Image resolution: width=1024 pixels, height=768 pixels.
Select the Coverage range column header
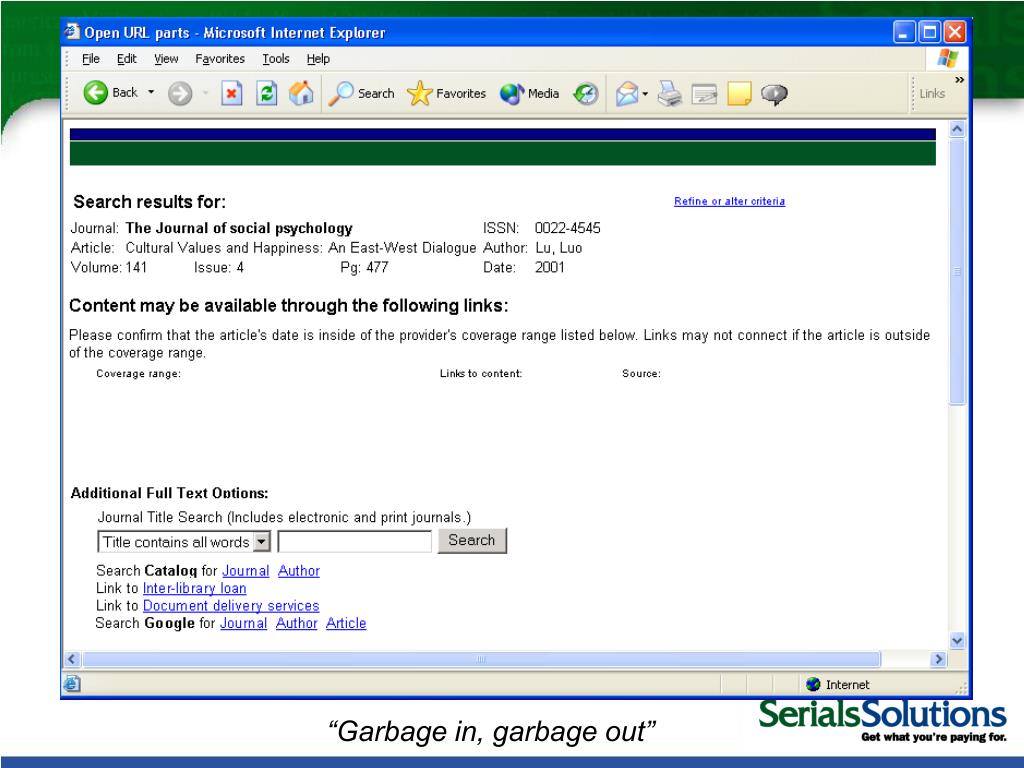point(138,374)
